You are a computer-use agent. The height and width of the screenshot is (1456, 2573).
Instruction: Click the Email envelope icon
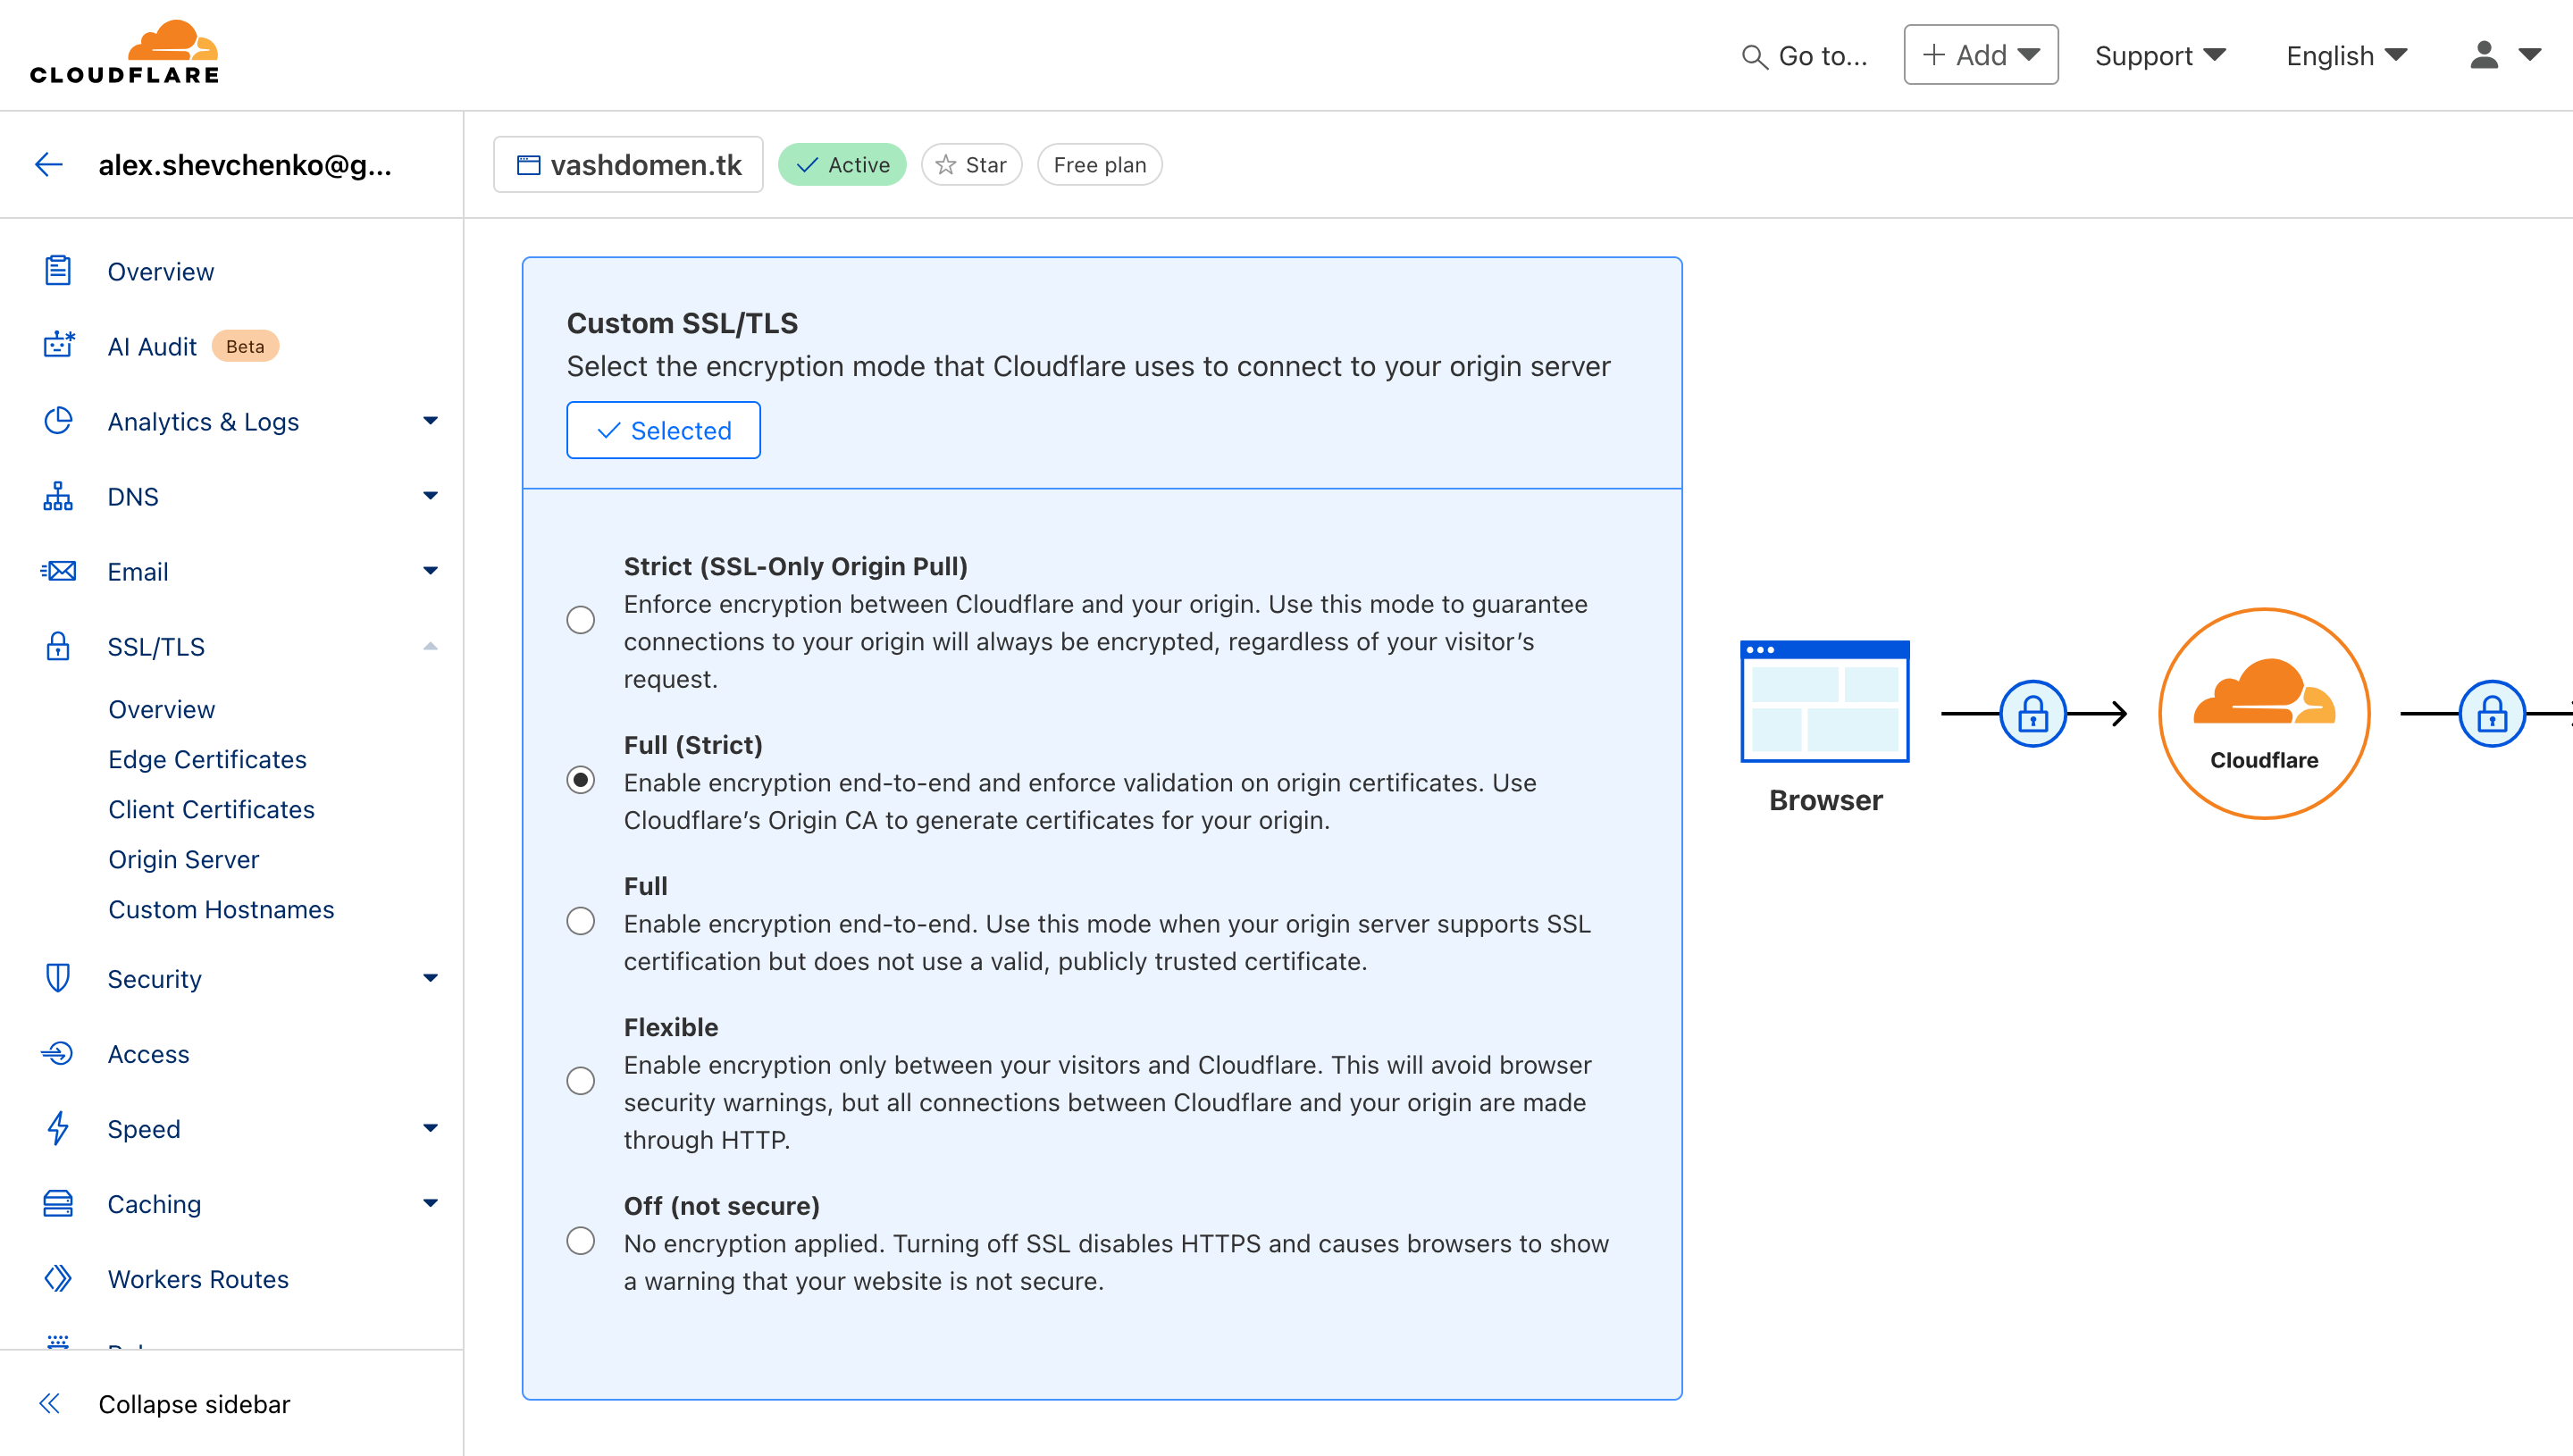tap(58, 571)
